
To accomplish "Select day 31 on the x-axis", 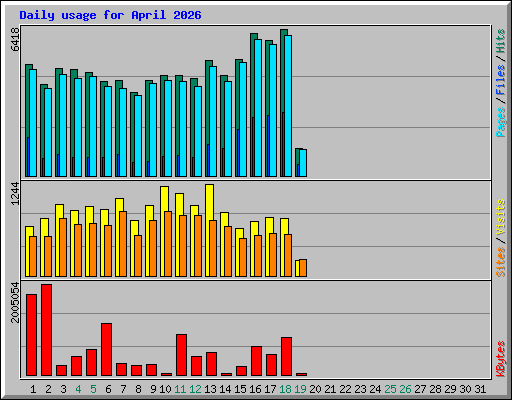I will click(x=480, y=389).
